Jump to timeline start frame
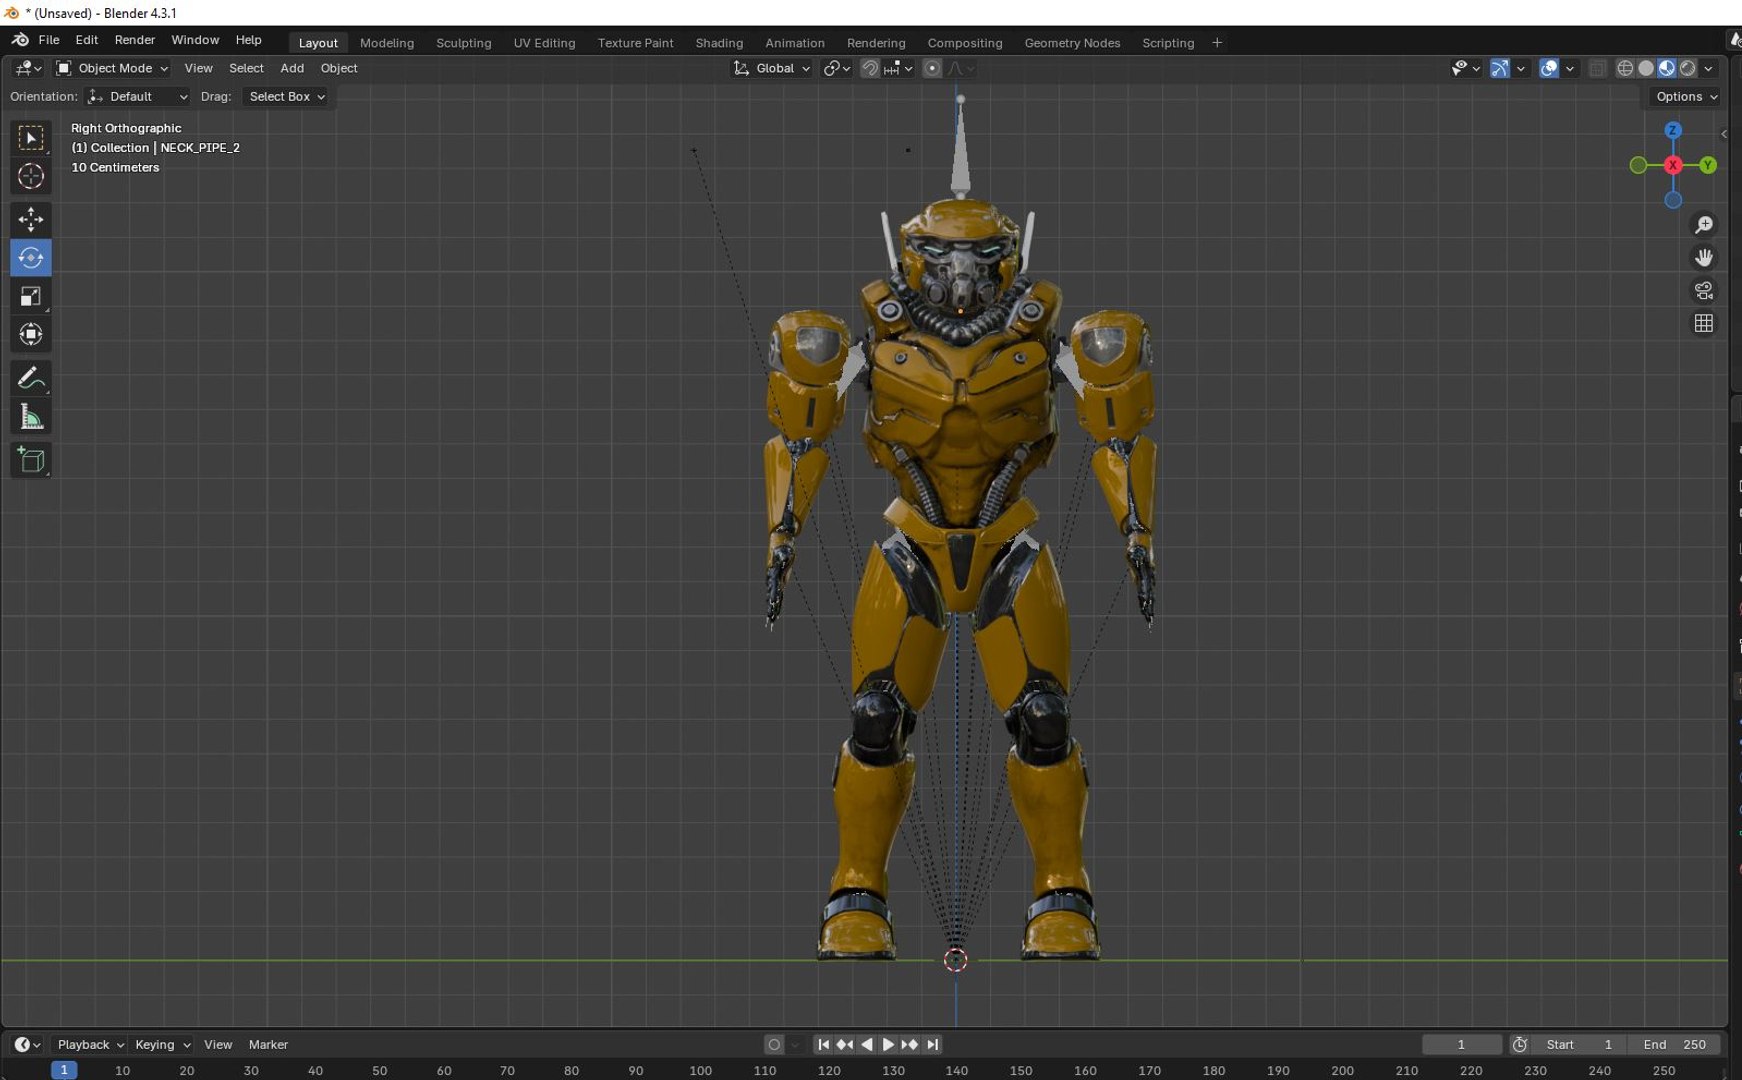 pyautogui.click(x=823, y=1044)
